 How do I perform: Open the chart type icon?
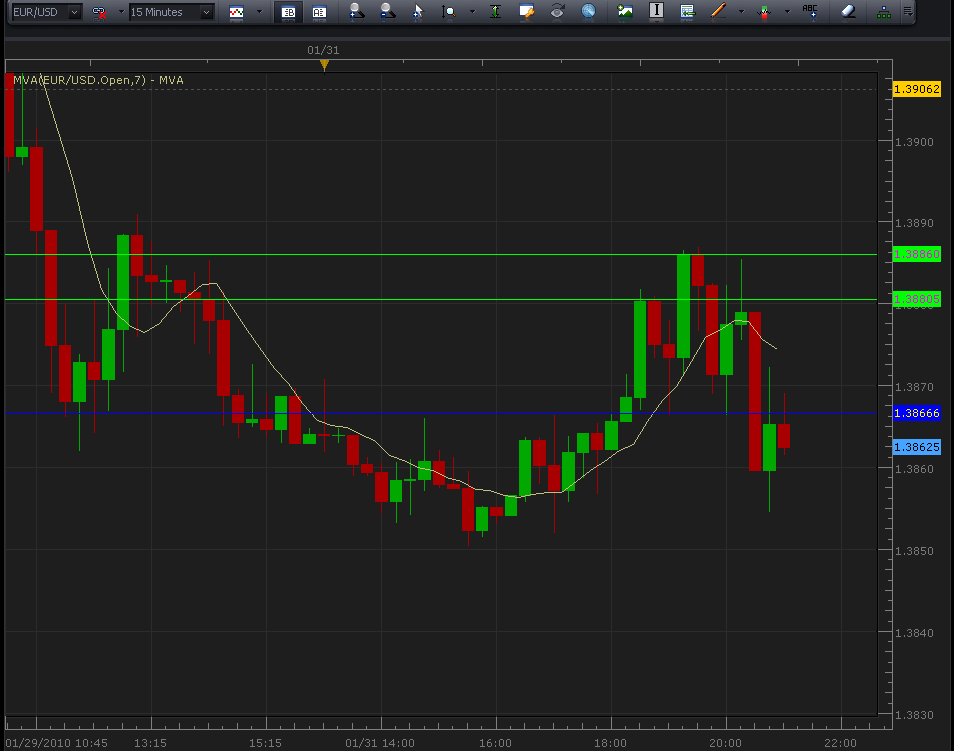236,12
